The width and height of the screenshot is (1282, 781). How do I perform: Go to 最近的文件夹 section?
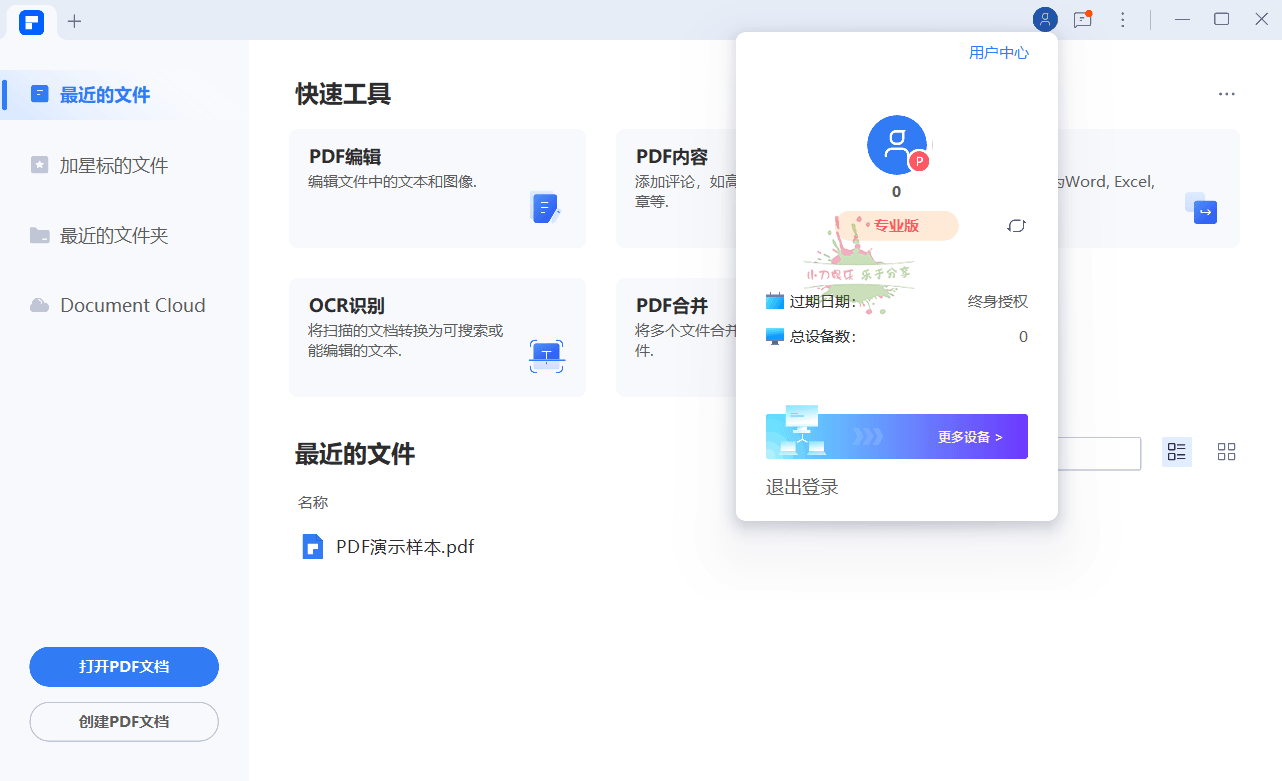click(113, 236)
